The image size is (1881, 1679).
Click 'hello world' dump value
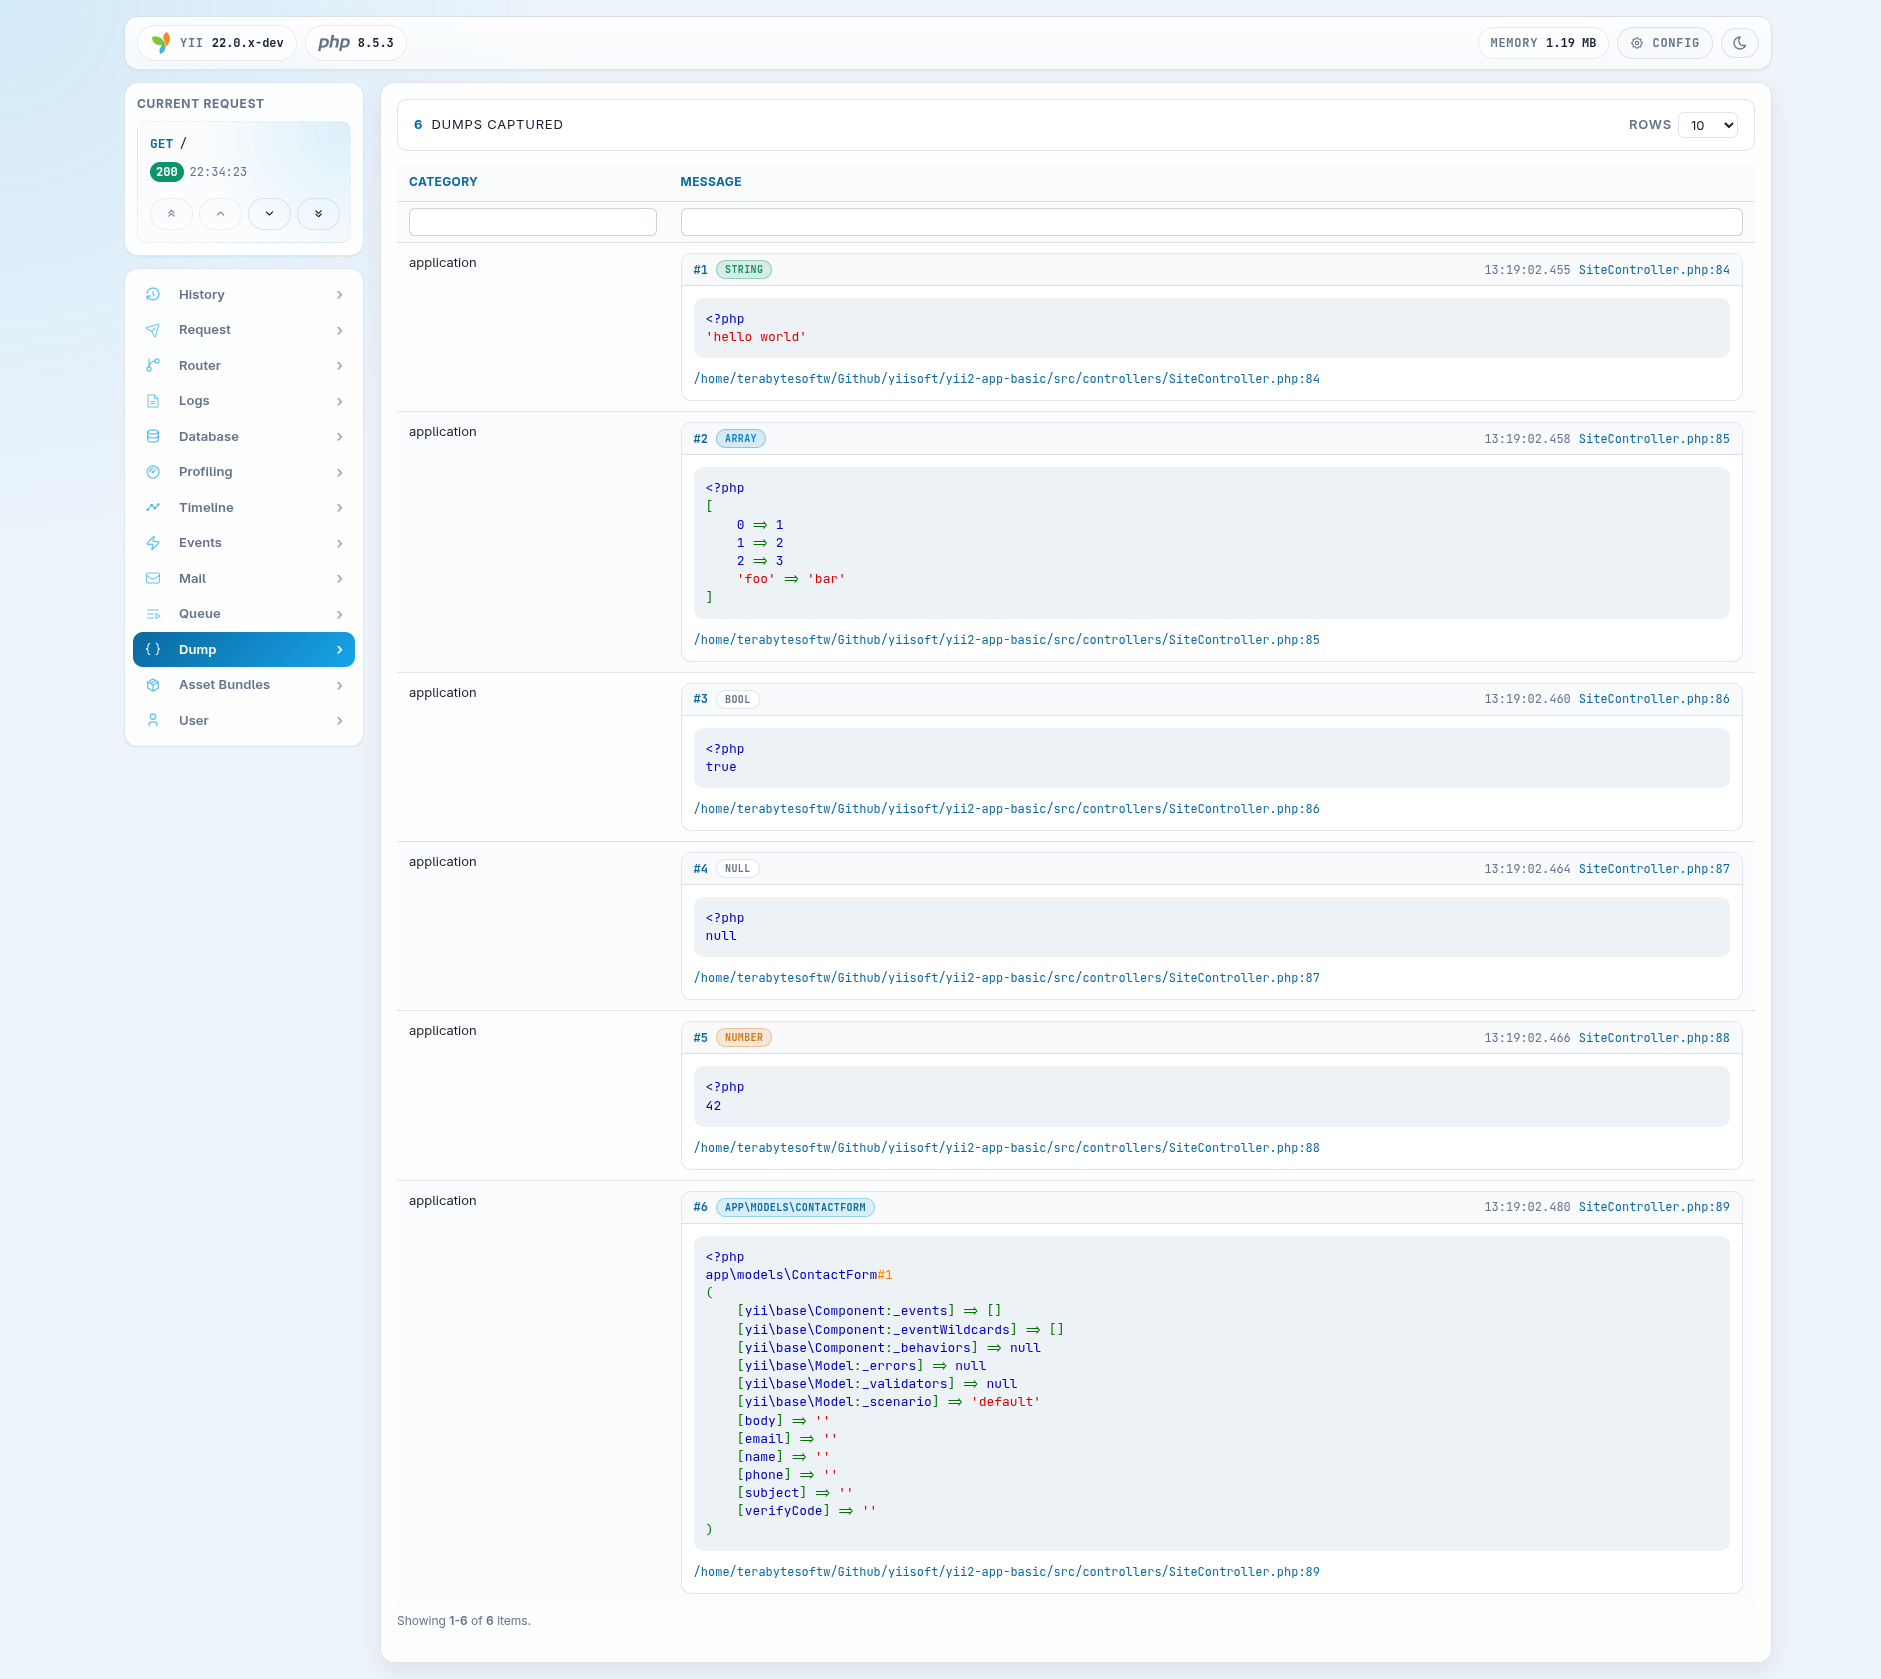point(756,337)
